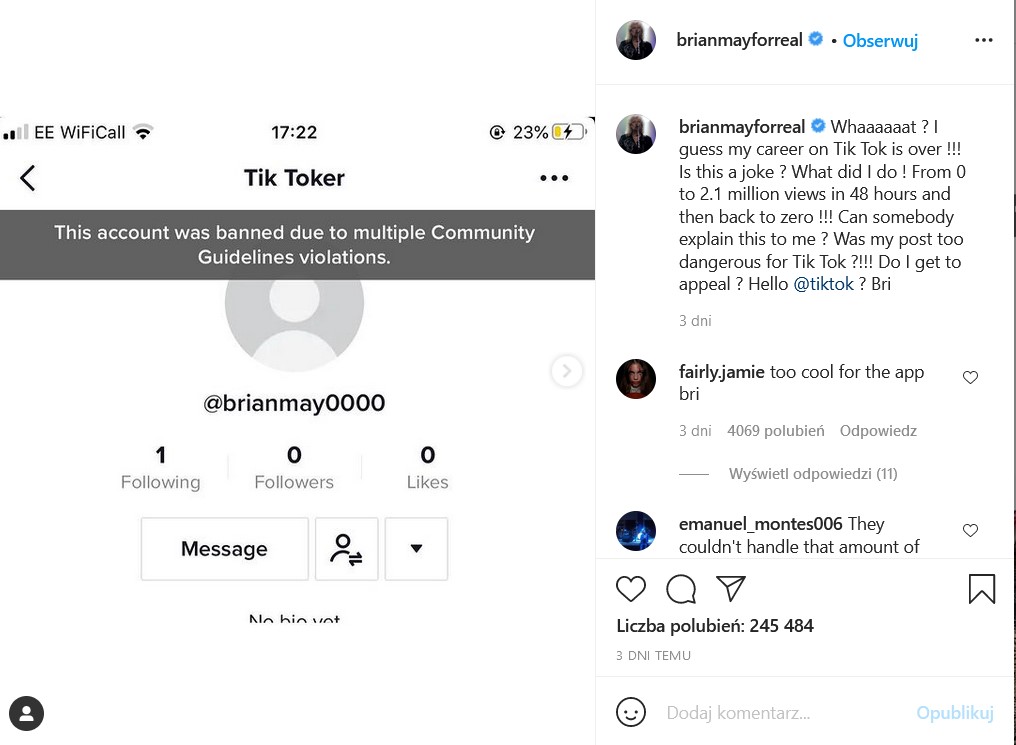This screenshot has width=1016, height=745.
Task: Show who liked via Liczba polubień
Action: (x=715, y=626)
